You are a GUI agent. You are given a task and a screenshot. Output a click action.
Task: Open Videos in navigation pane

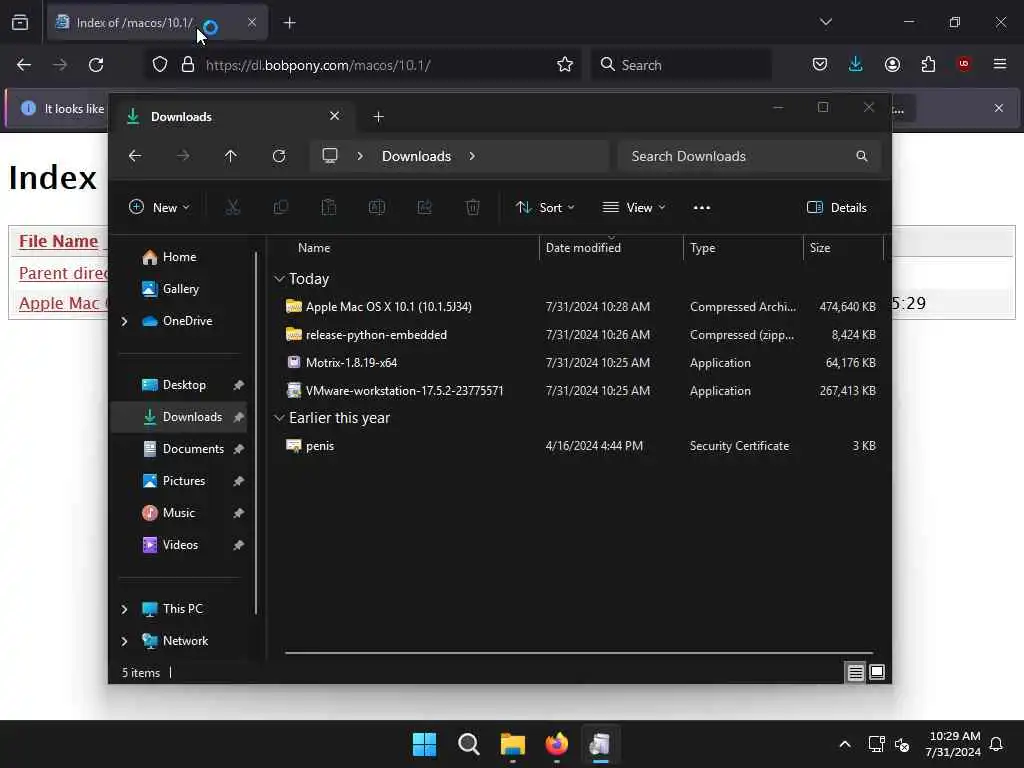(x=180, y=545)
